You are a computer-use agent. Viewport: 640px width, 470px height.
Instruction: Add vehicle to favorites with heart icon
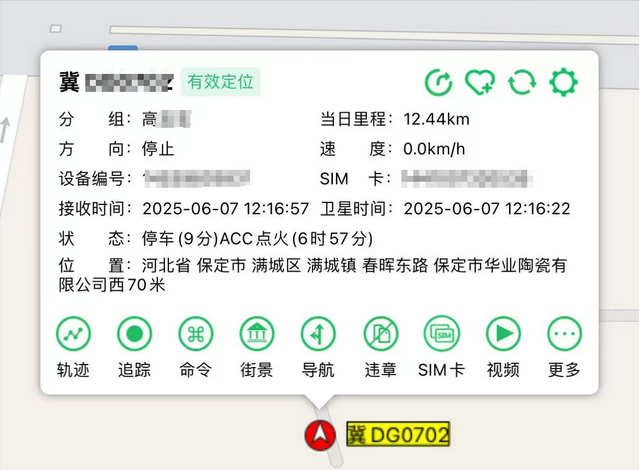coord(481,82)
